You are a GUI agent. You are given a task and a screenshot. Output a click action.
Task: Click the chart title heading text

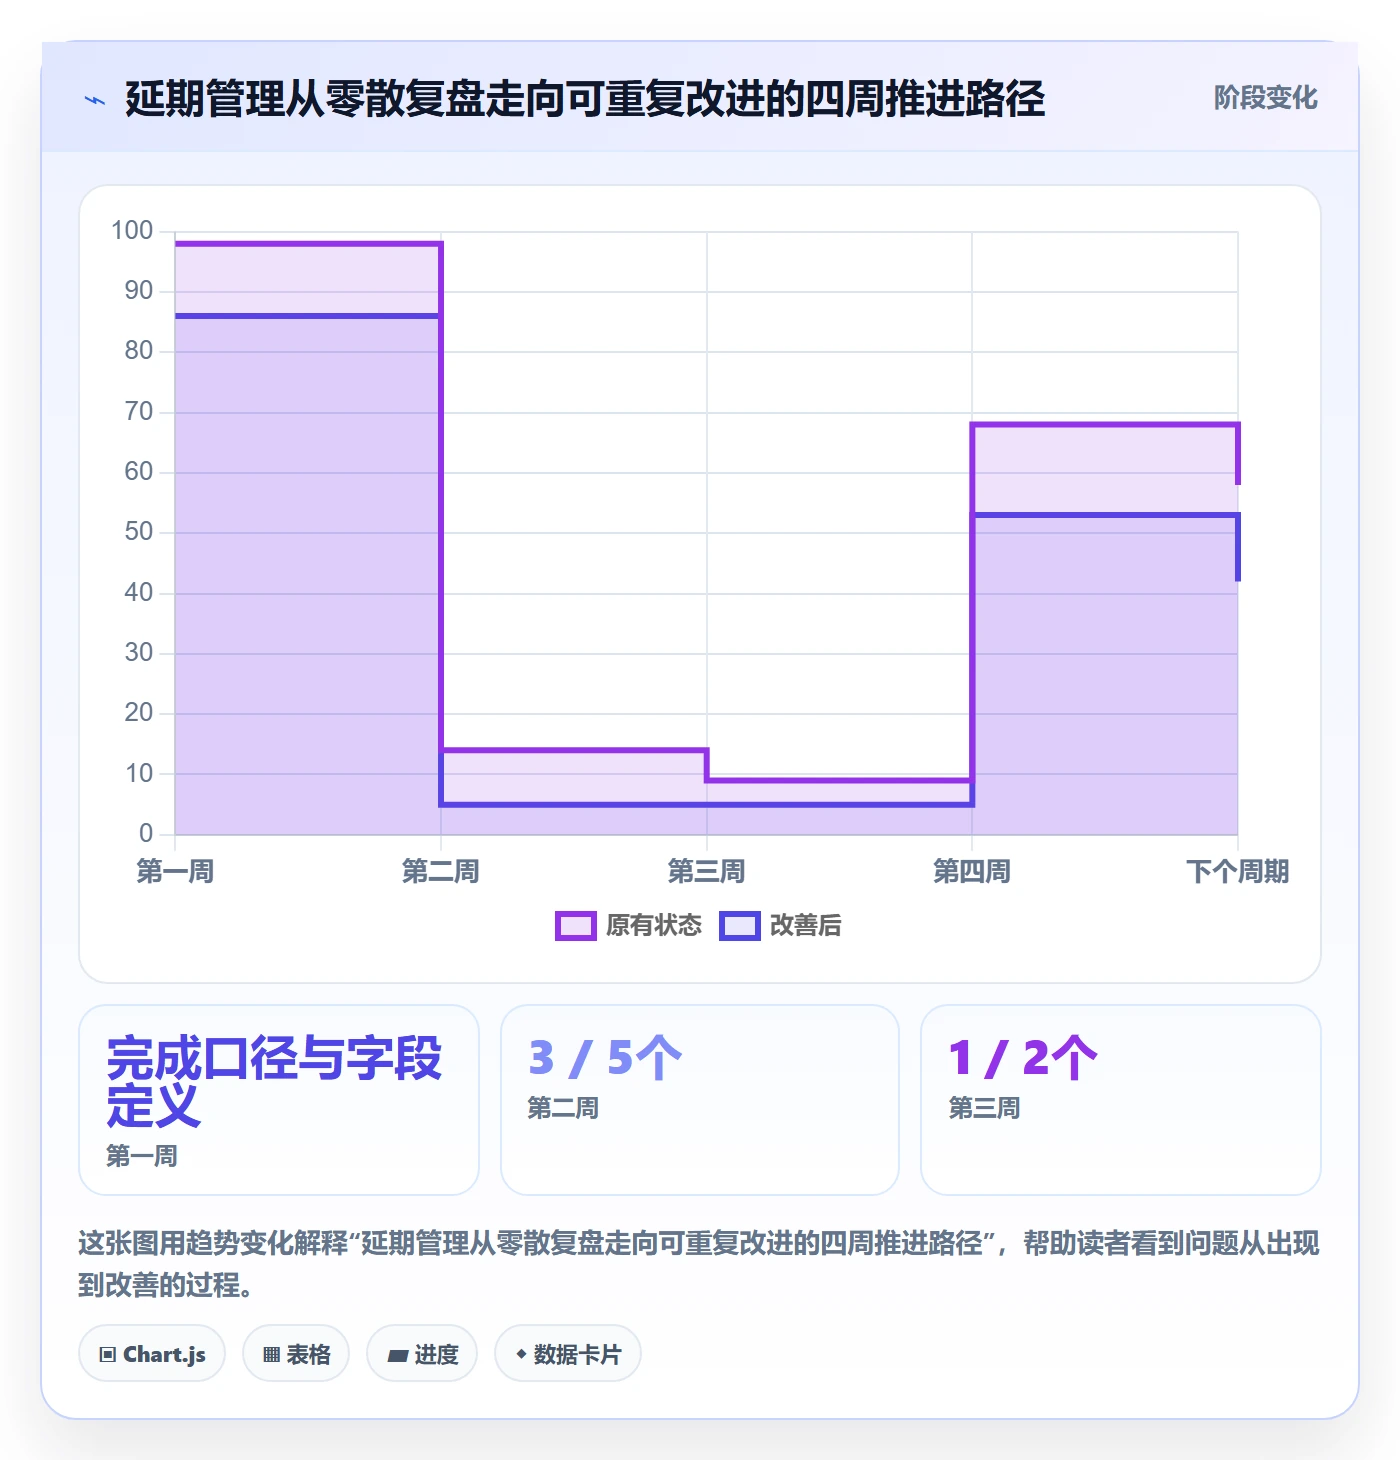click(585, 99)
